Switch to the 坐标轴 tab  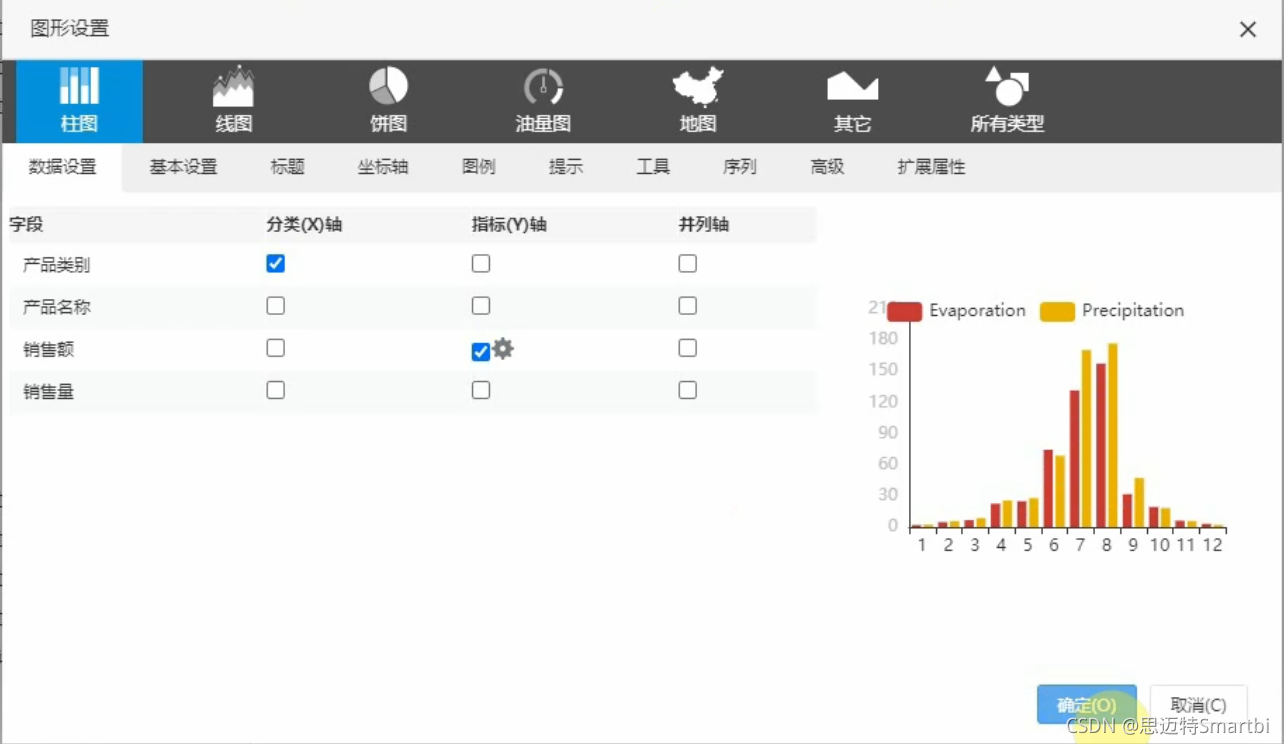381,166
